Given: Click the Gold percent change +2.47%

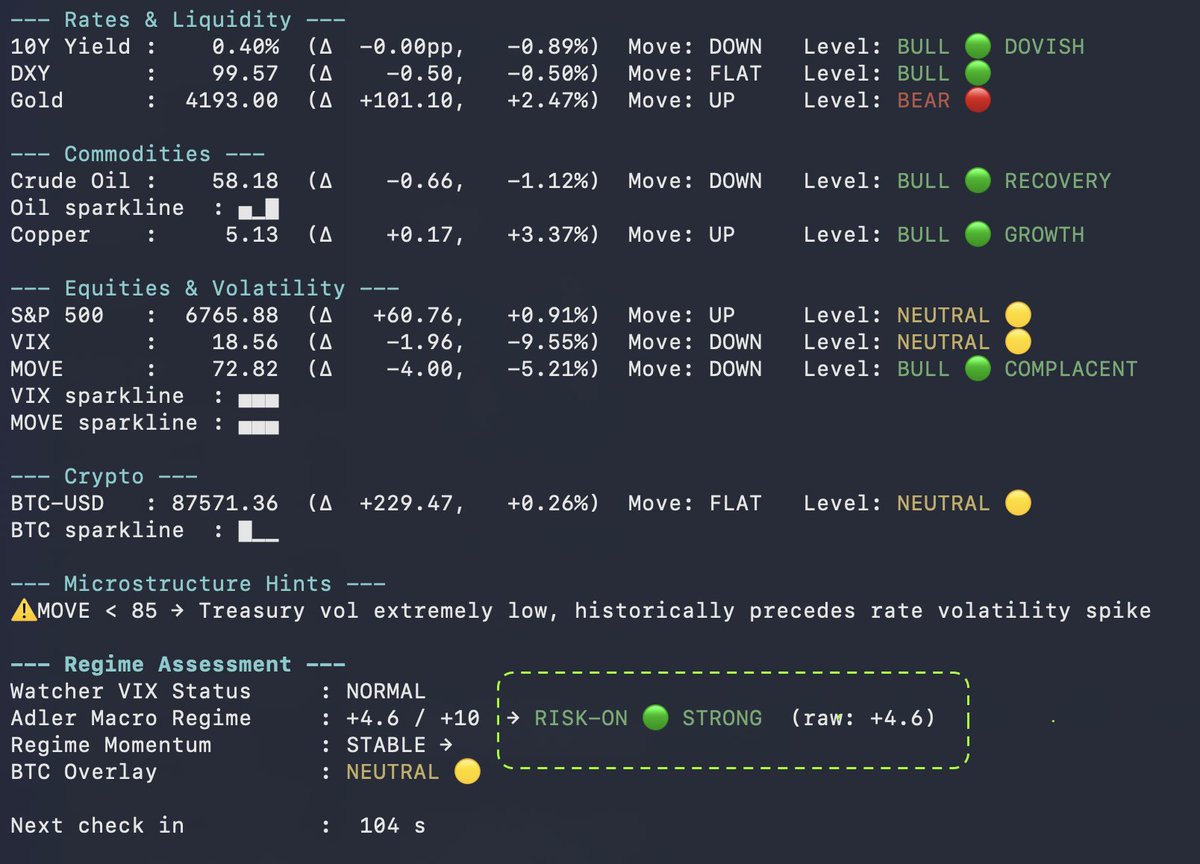Looking at the screenshot, I should [x=546, y=100].
